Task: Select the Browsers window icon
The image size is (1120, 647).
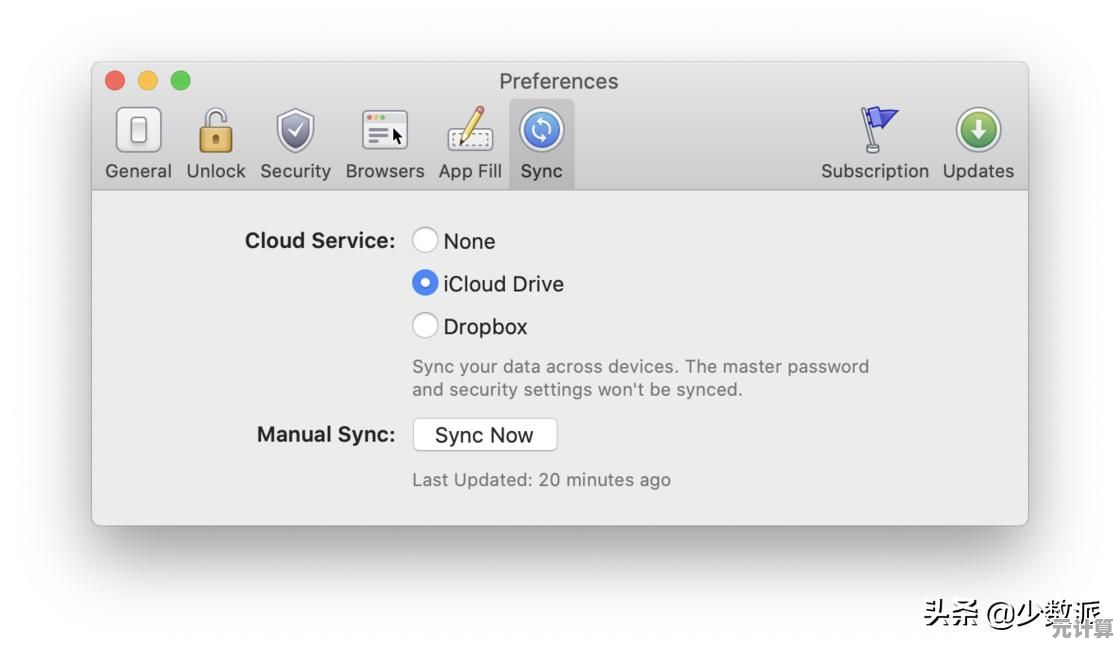Action: point(385,130)
